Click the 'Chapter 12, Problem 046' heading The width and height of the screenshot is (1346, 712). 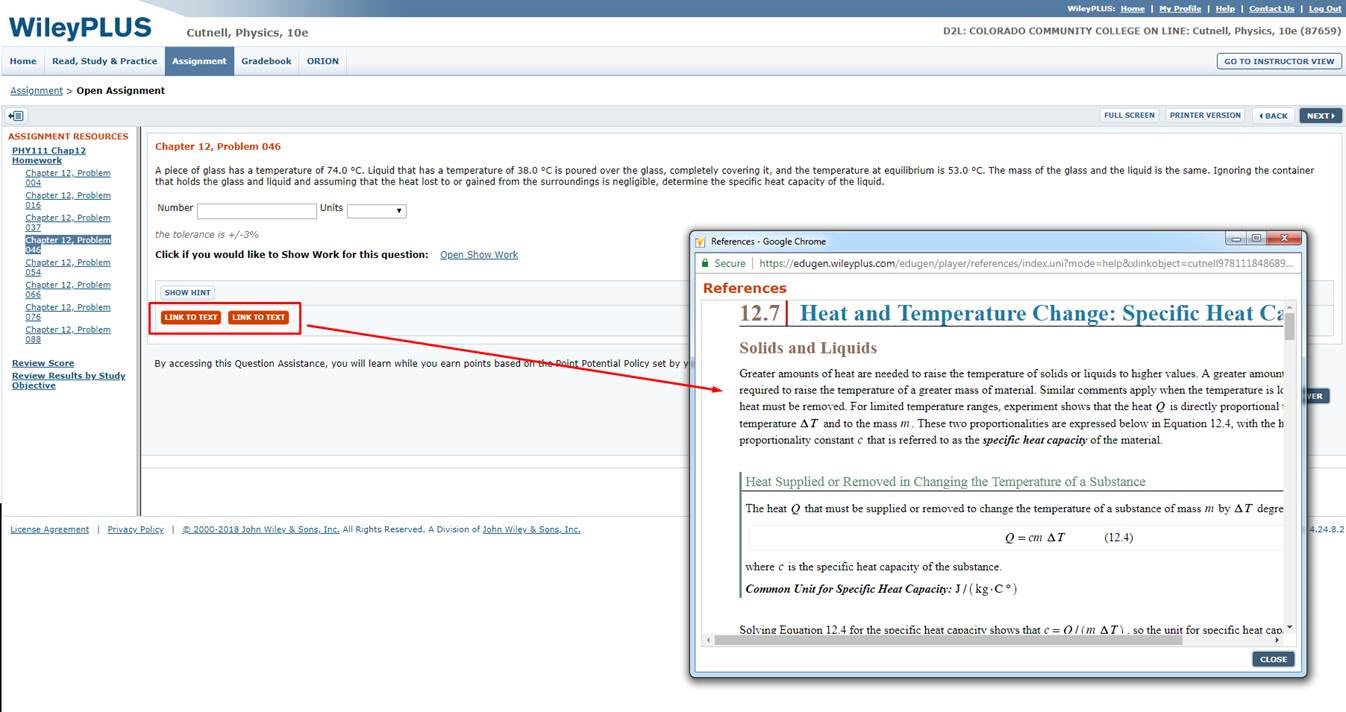click(x=218, y=147)
